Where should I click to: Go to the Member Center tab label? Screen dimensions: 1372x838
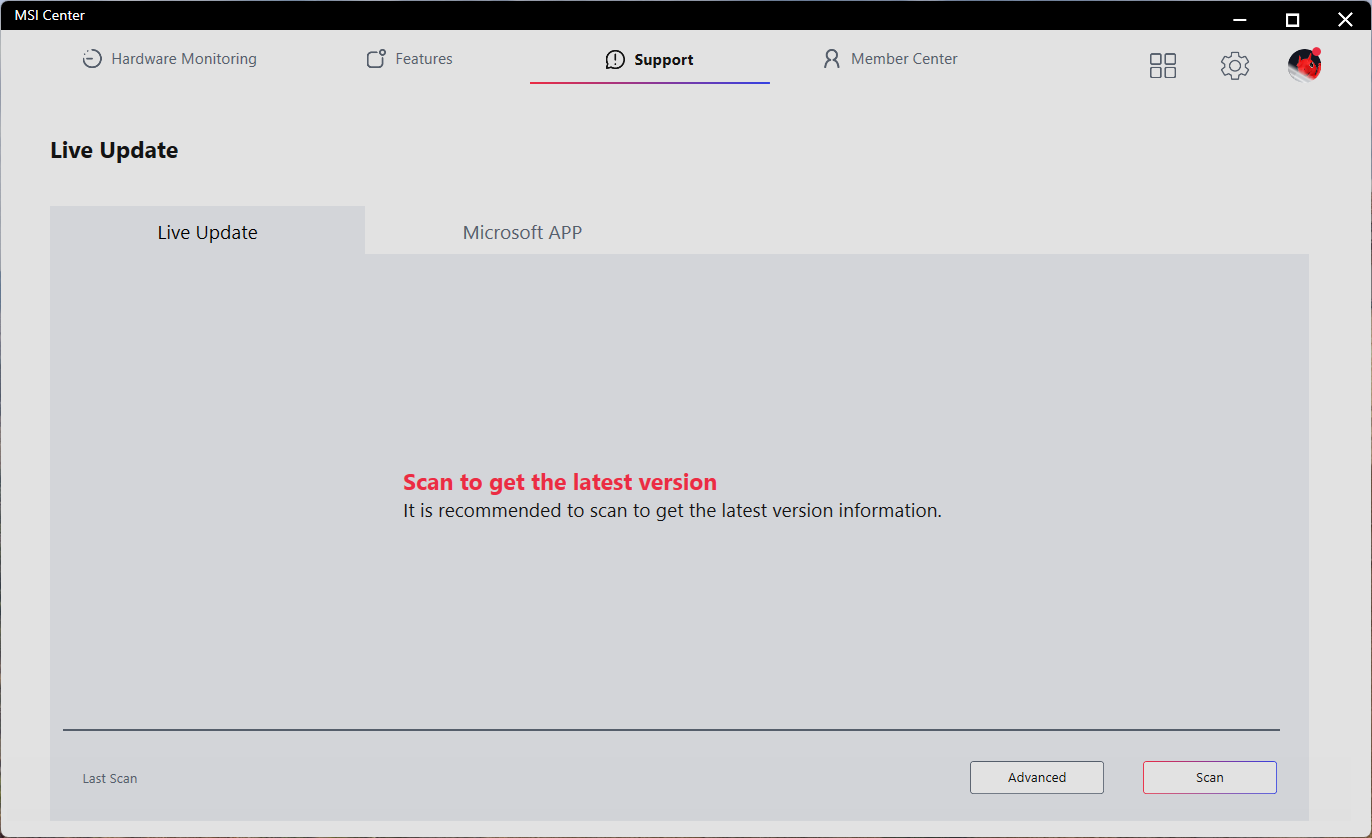coord(904,59)
